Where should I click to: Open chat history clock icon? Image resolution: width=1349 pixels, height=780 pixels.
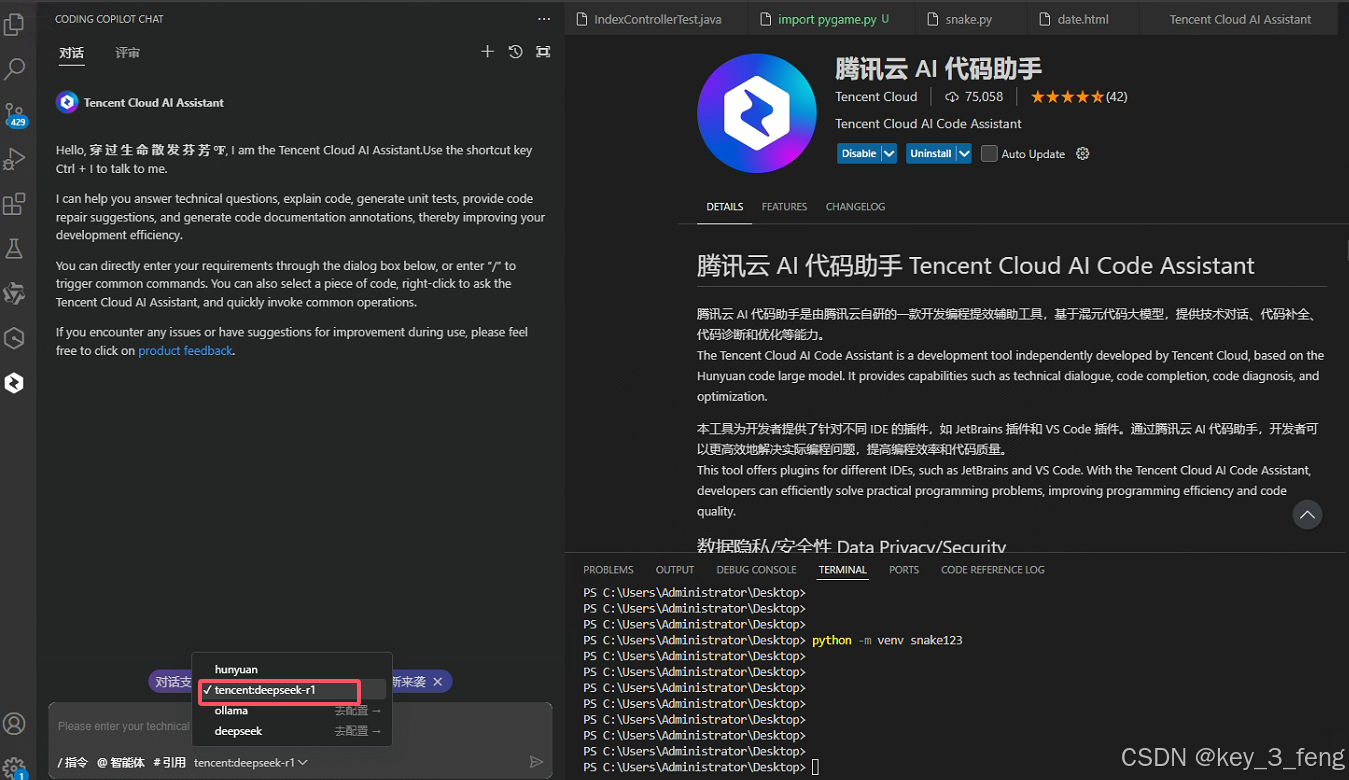pos(515,52)
